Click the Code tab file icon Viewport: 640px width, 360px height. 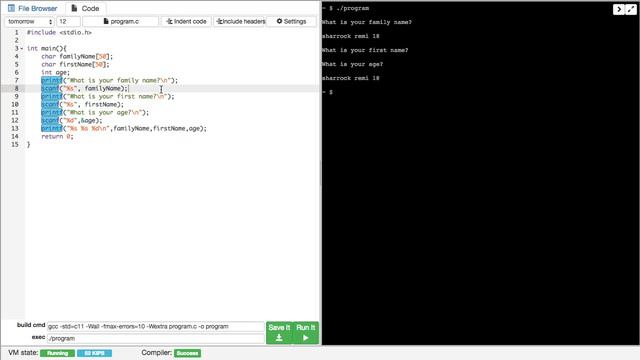click(x=74, y=8)
